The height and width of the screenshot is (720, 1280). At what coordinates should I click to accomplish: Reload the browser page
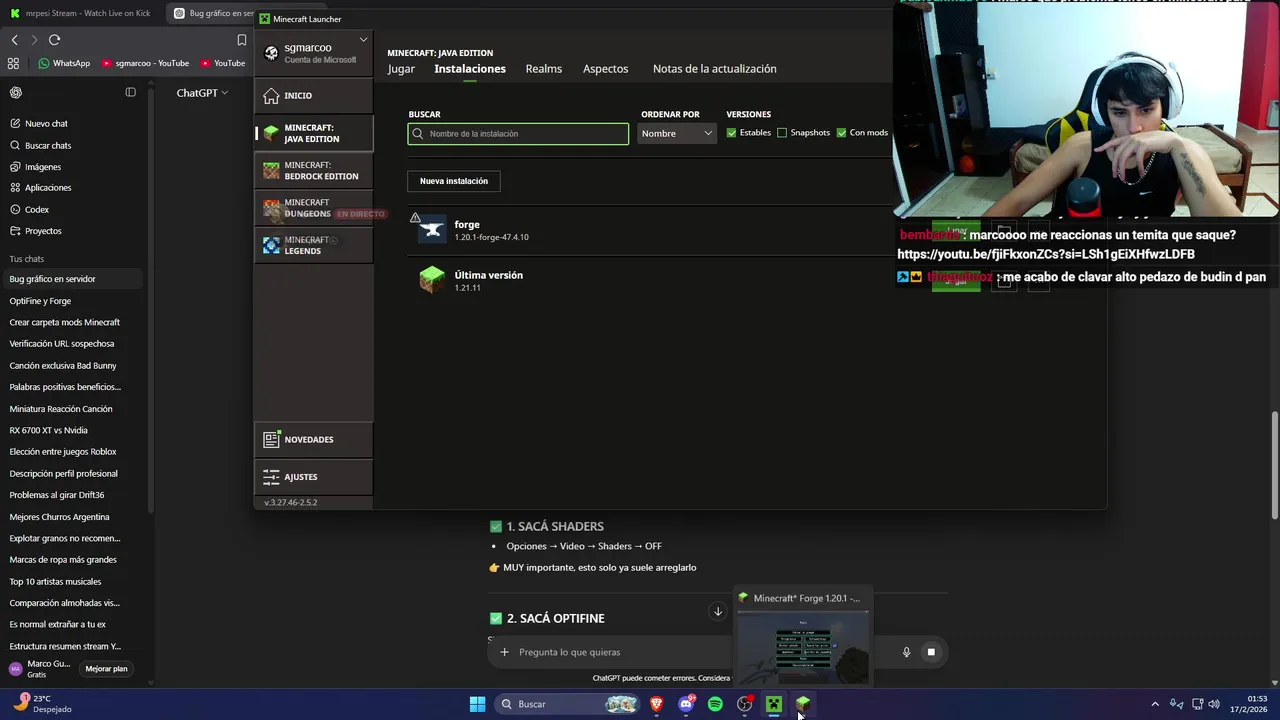click(54, 40)
